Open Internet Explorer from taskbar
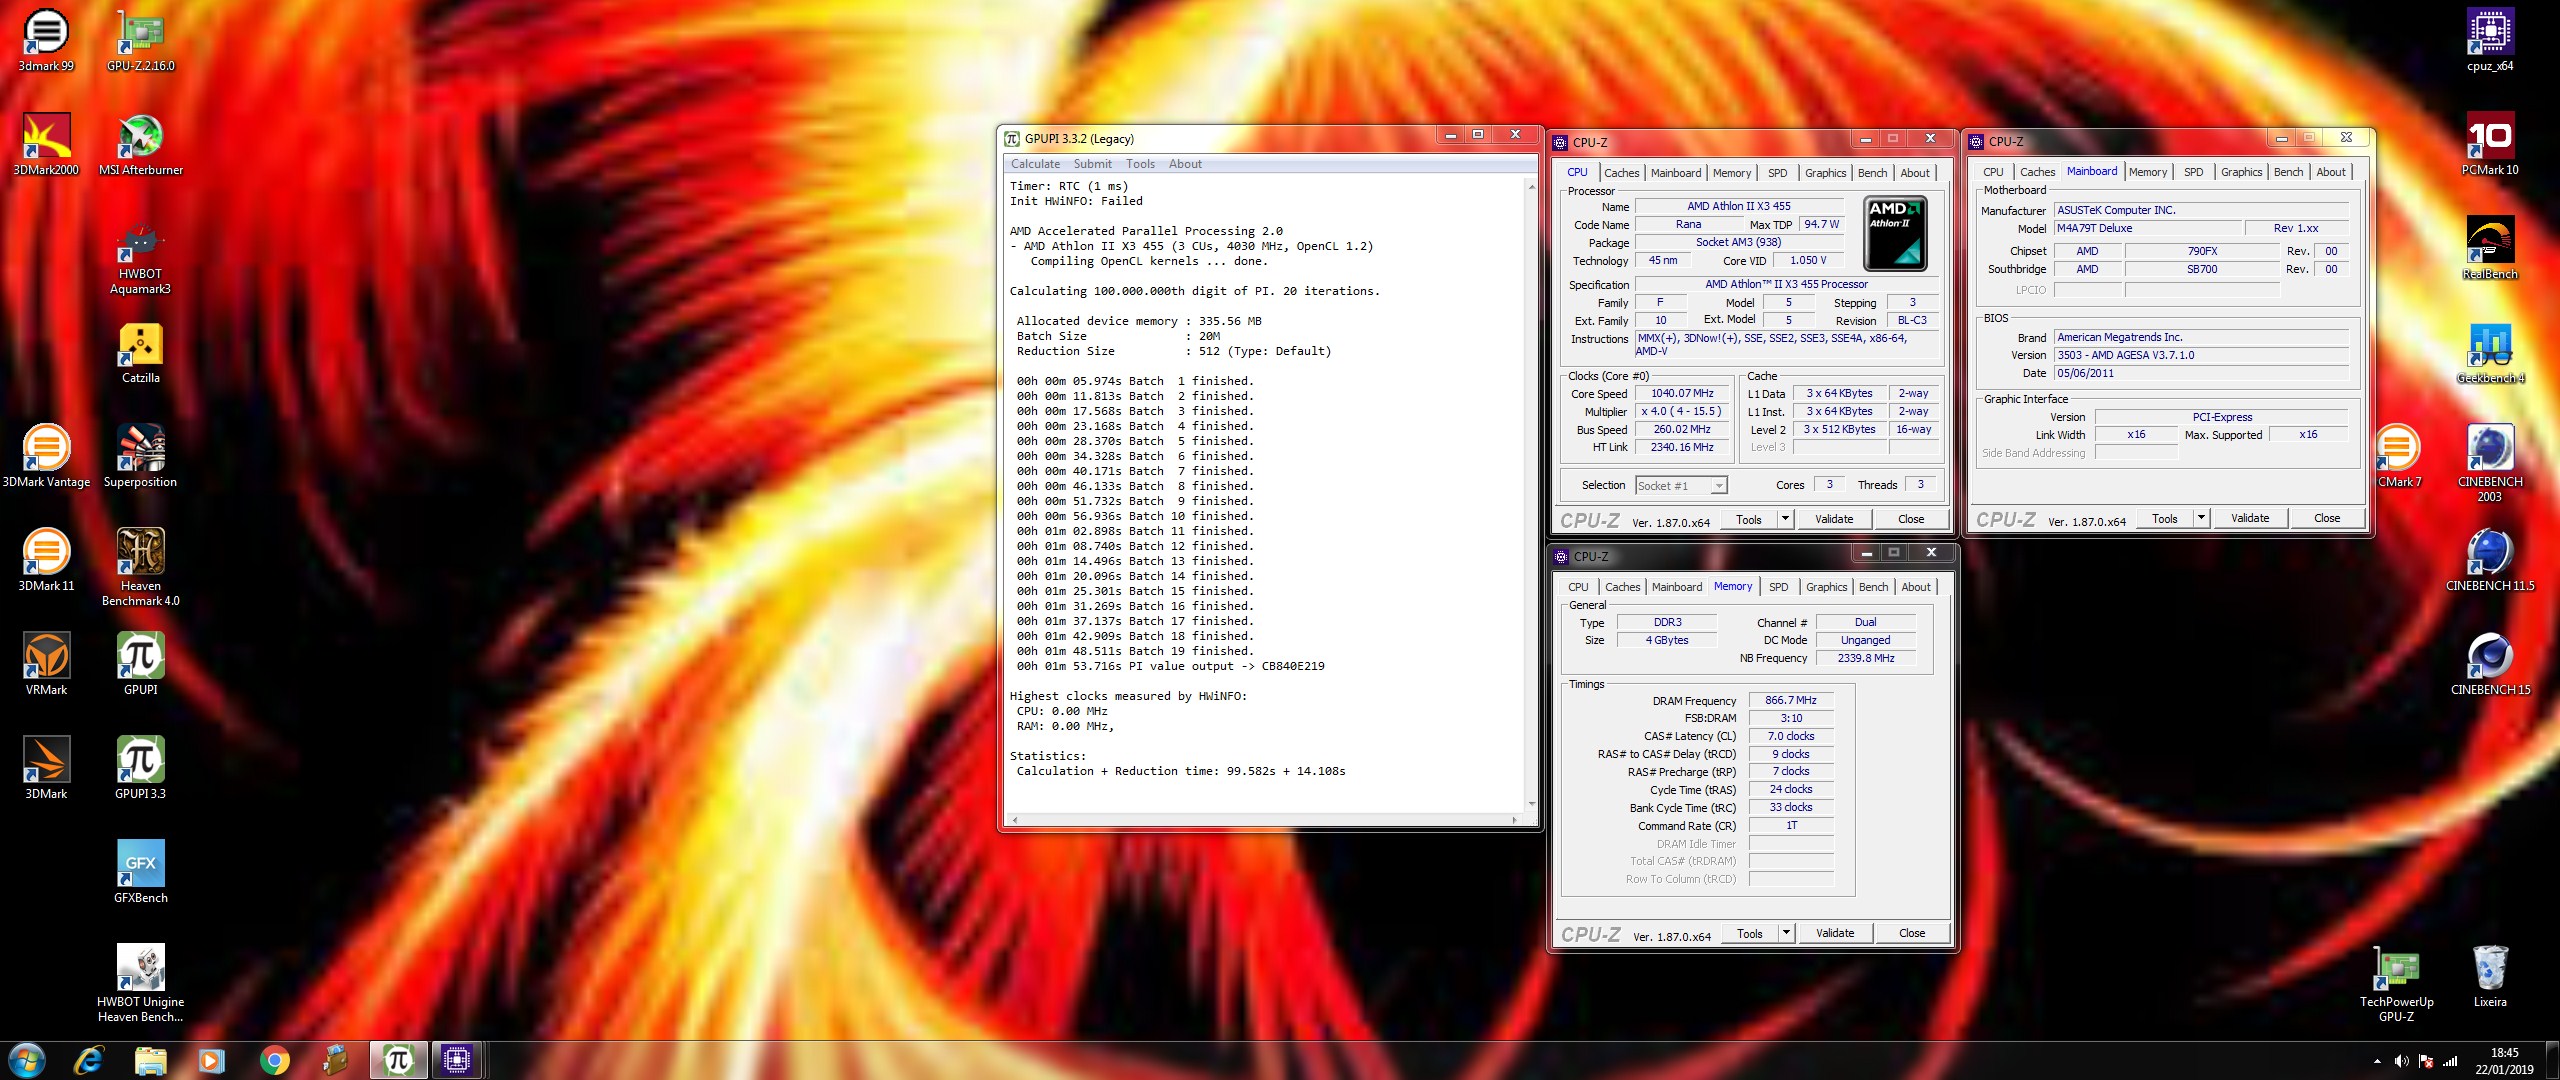 [89, 1060]
